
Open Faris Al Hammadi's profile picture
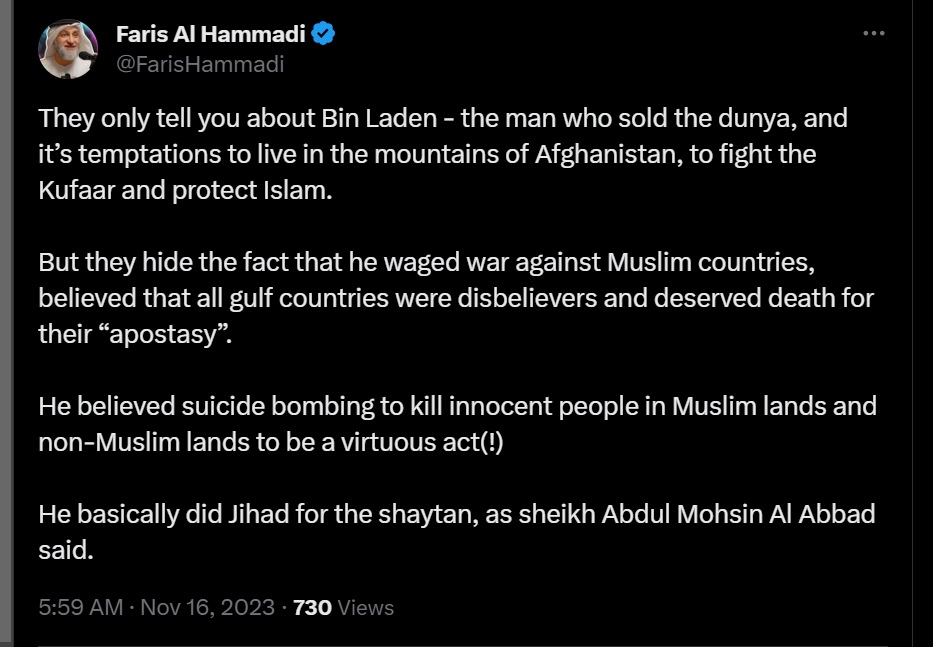(x=68, y=49)
